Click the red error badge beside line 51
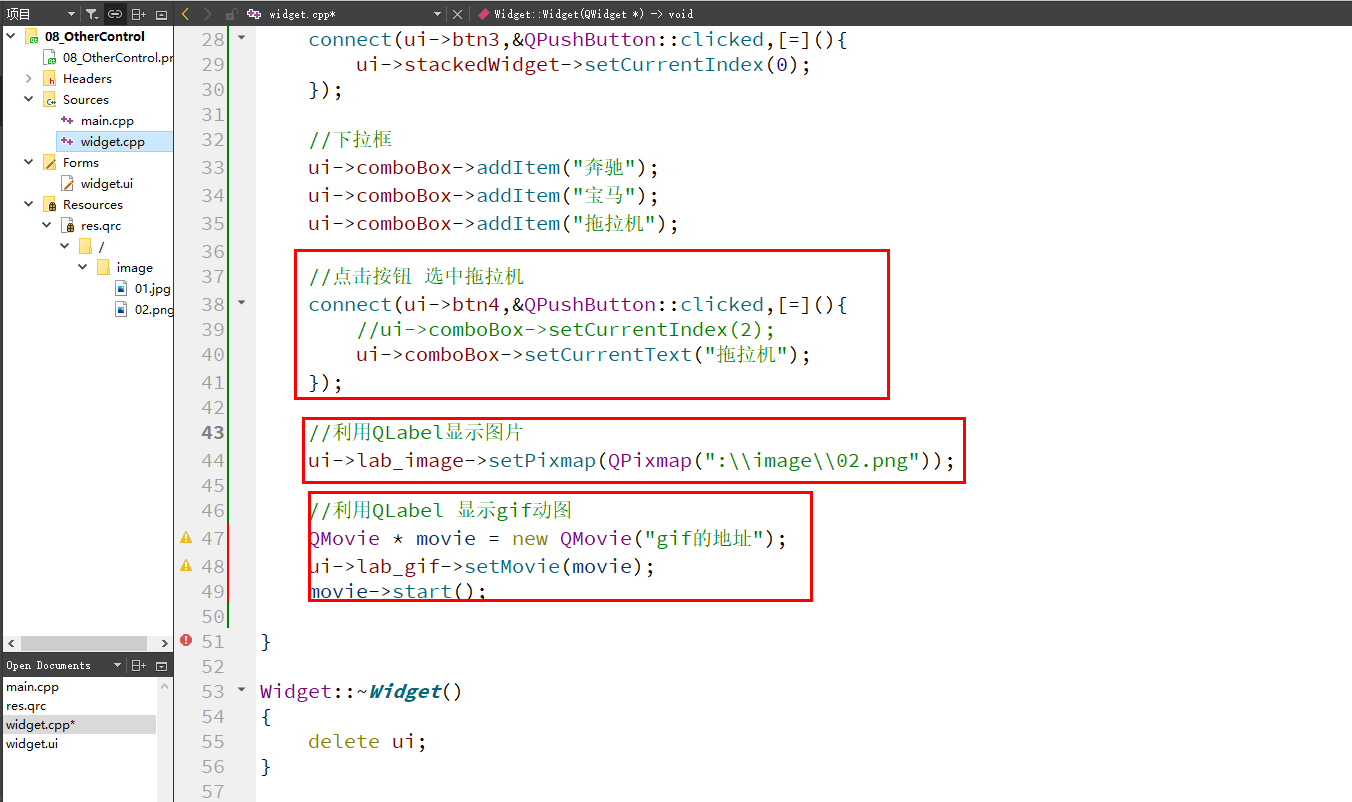 pyautogui.click(x=186, y=641)
